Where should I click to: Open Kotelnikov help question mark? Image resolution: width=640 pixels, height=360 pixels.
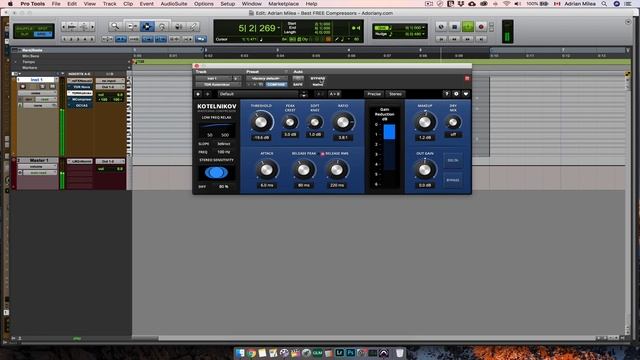[x=447, y=94]
